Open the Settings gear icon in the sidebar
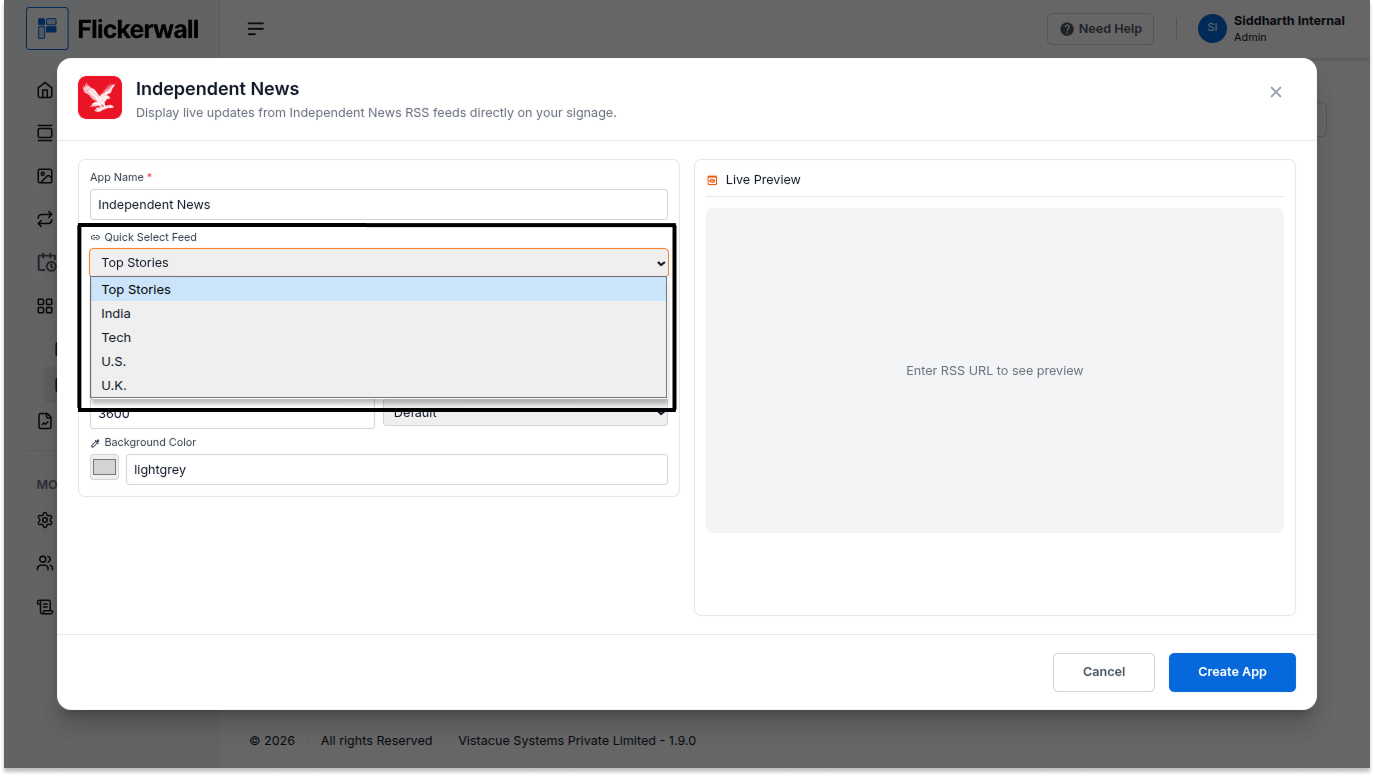The image size is (1374, 776). coord(45,520)
